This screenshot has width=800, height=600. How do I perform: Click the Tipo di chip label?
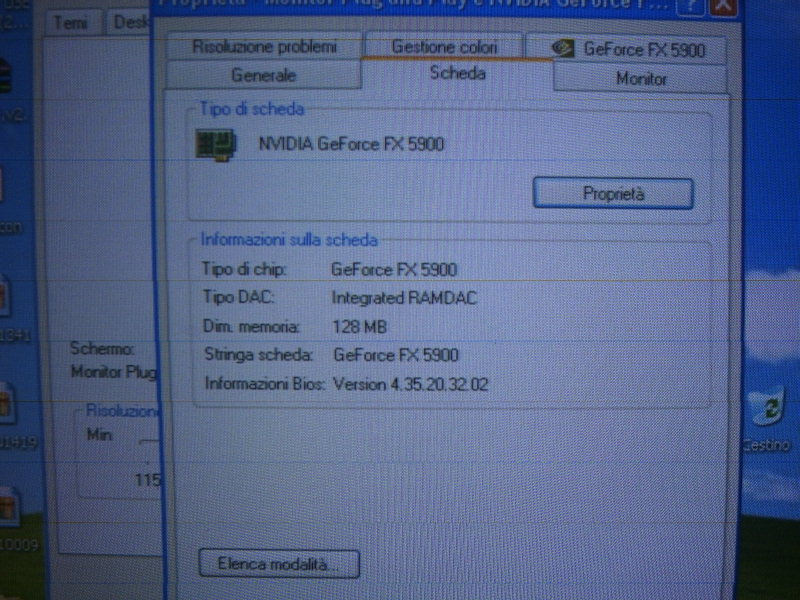(x=244, y=269)
